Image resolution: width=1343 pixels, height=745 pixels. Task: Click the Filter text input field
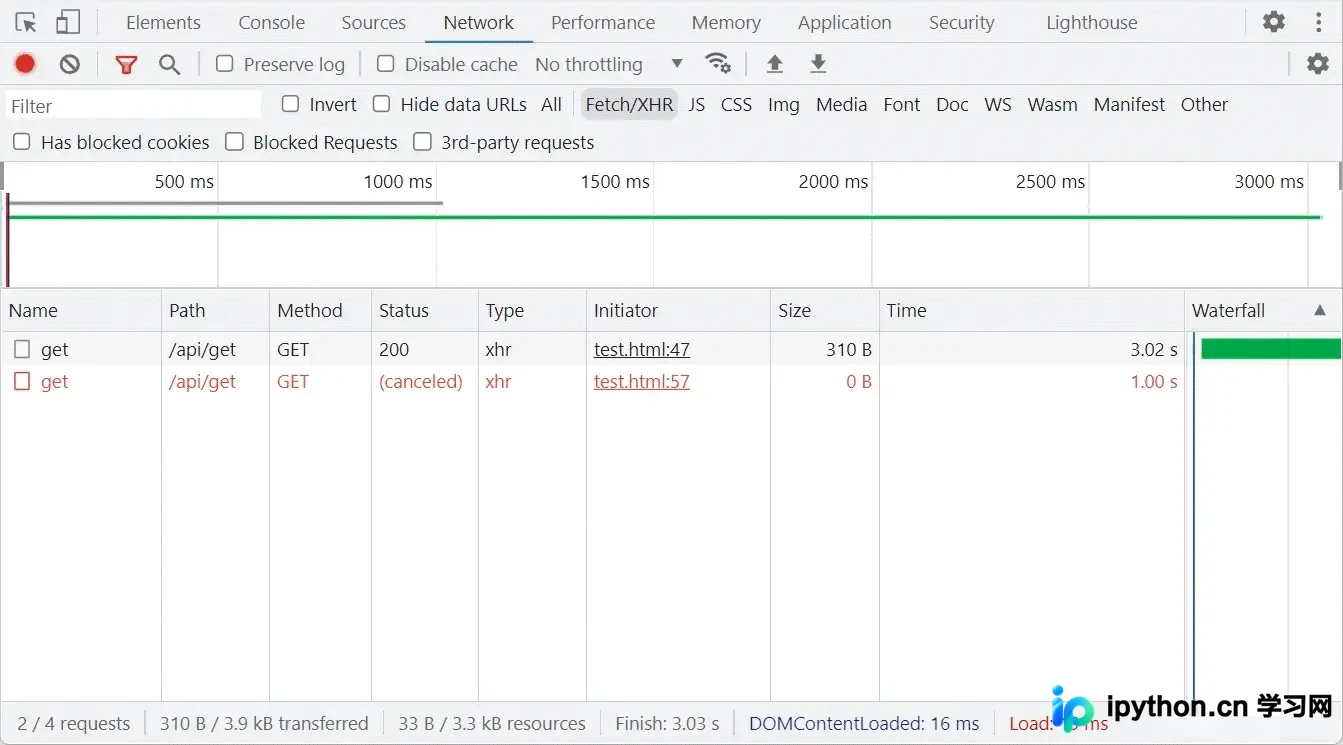click(134, 105)
